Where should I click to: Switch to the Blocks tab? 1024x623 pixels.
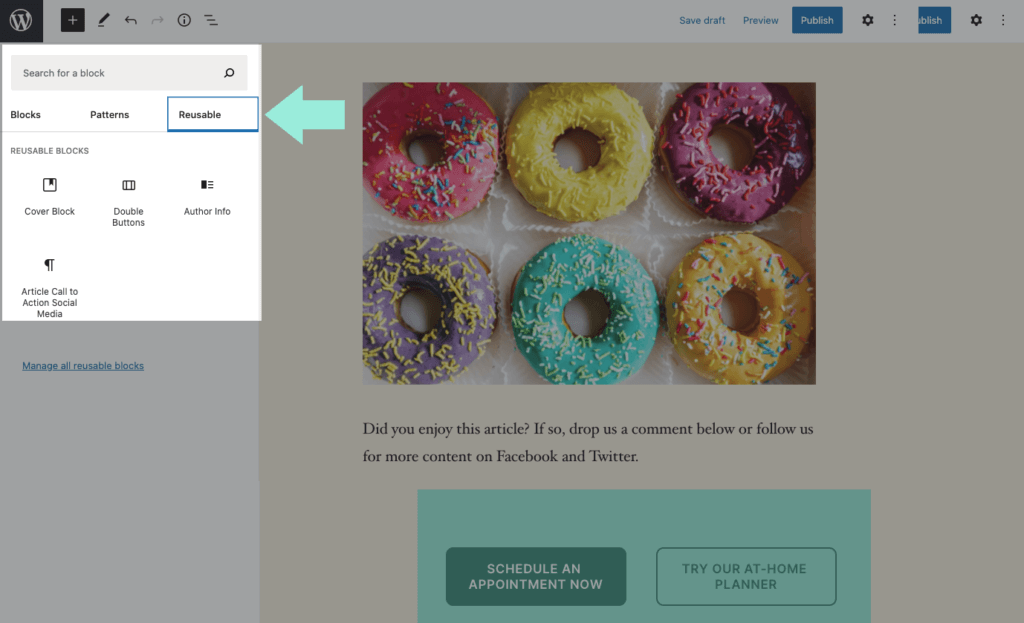26,115
